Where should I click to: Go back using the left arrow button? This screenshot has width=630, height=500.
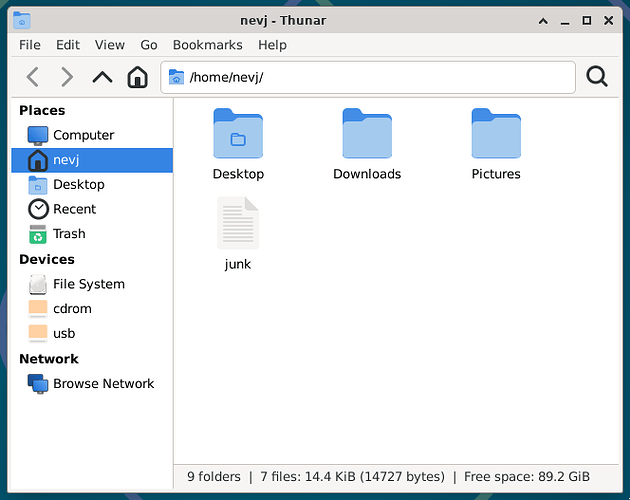(x=33, y=77)
